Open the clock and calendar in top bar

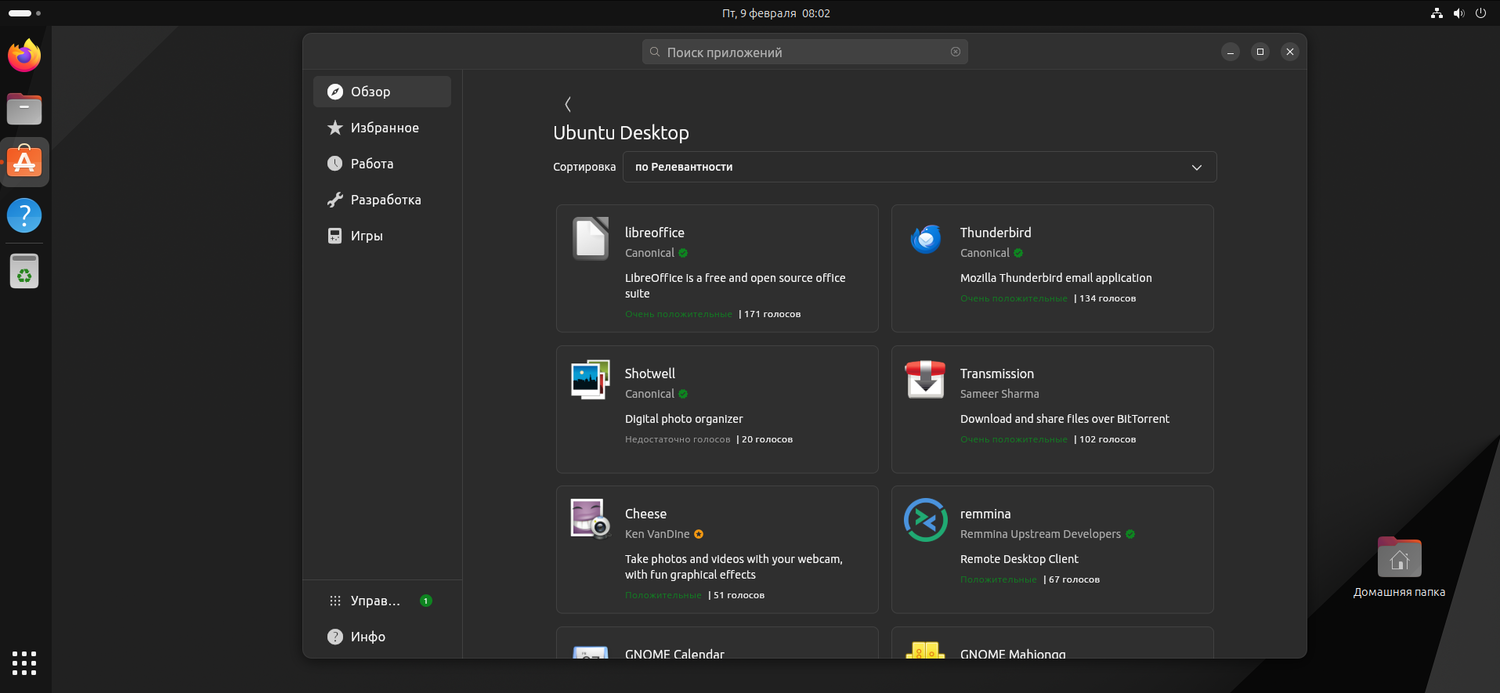coord(776,13)
